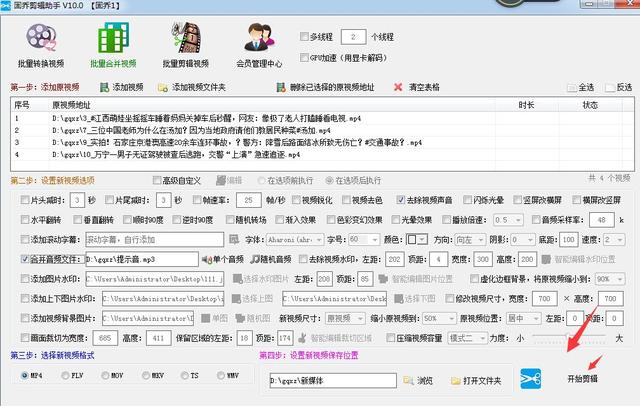
Task: Click the 开始剪辑 button
Action: [581, 379]
